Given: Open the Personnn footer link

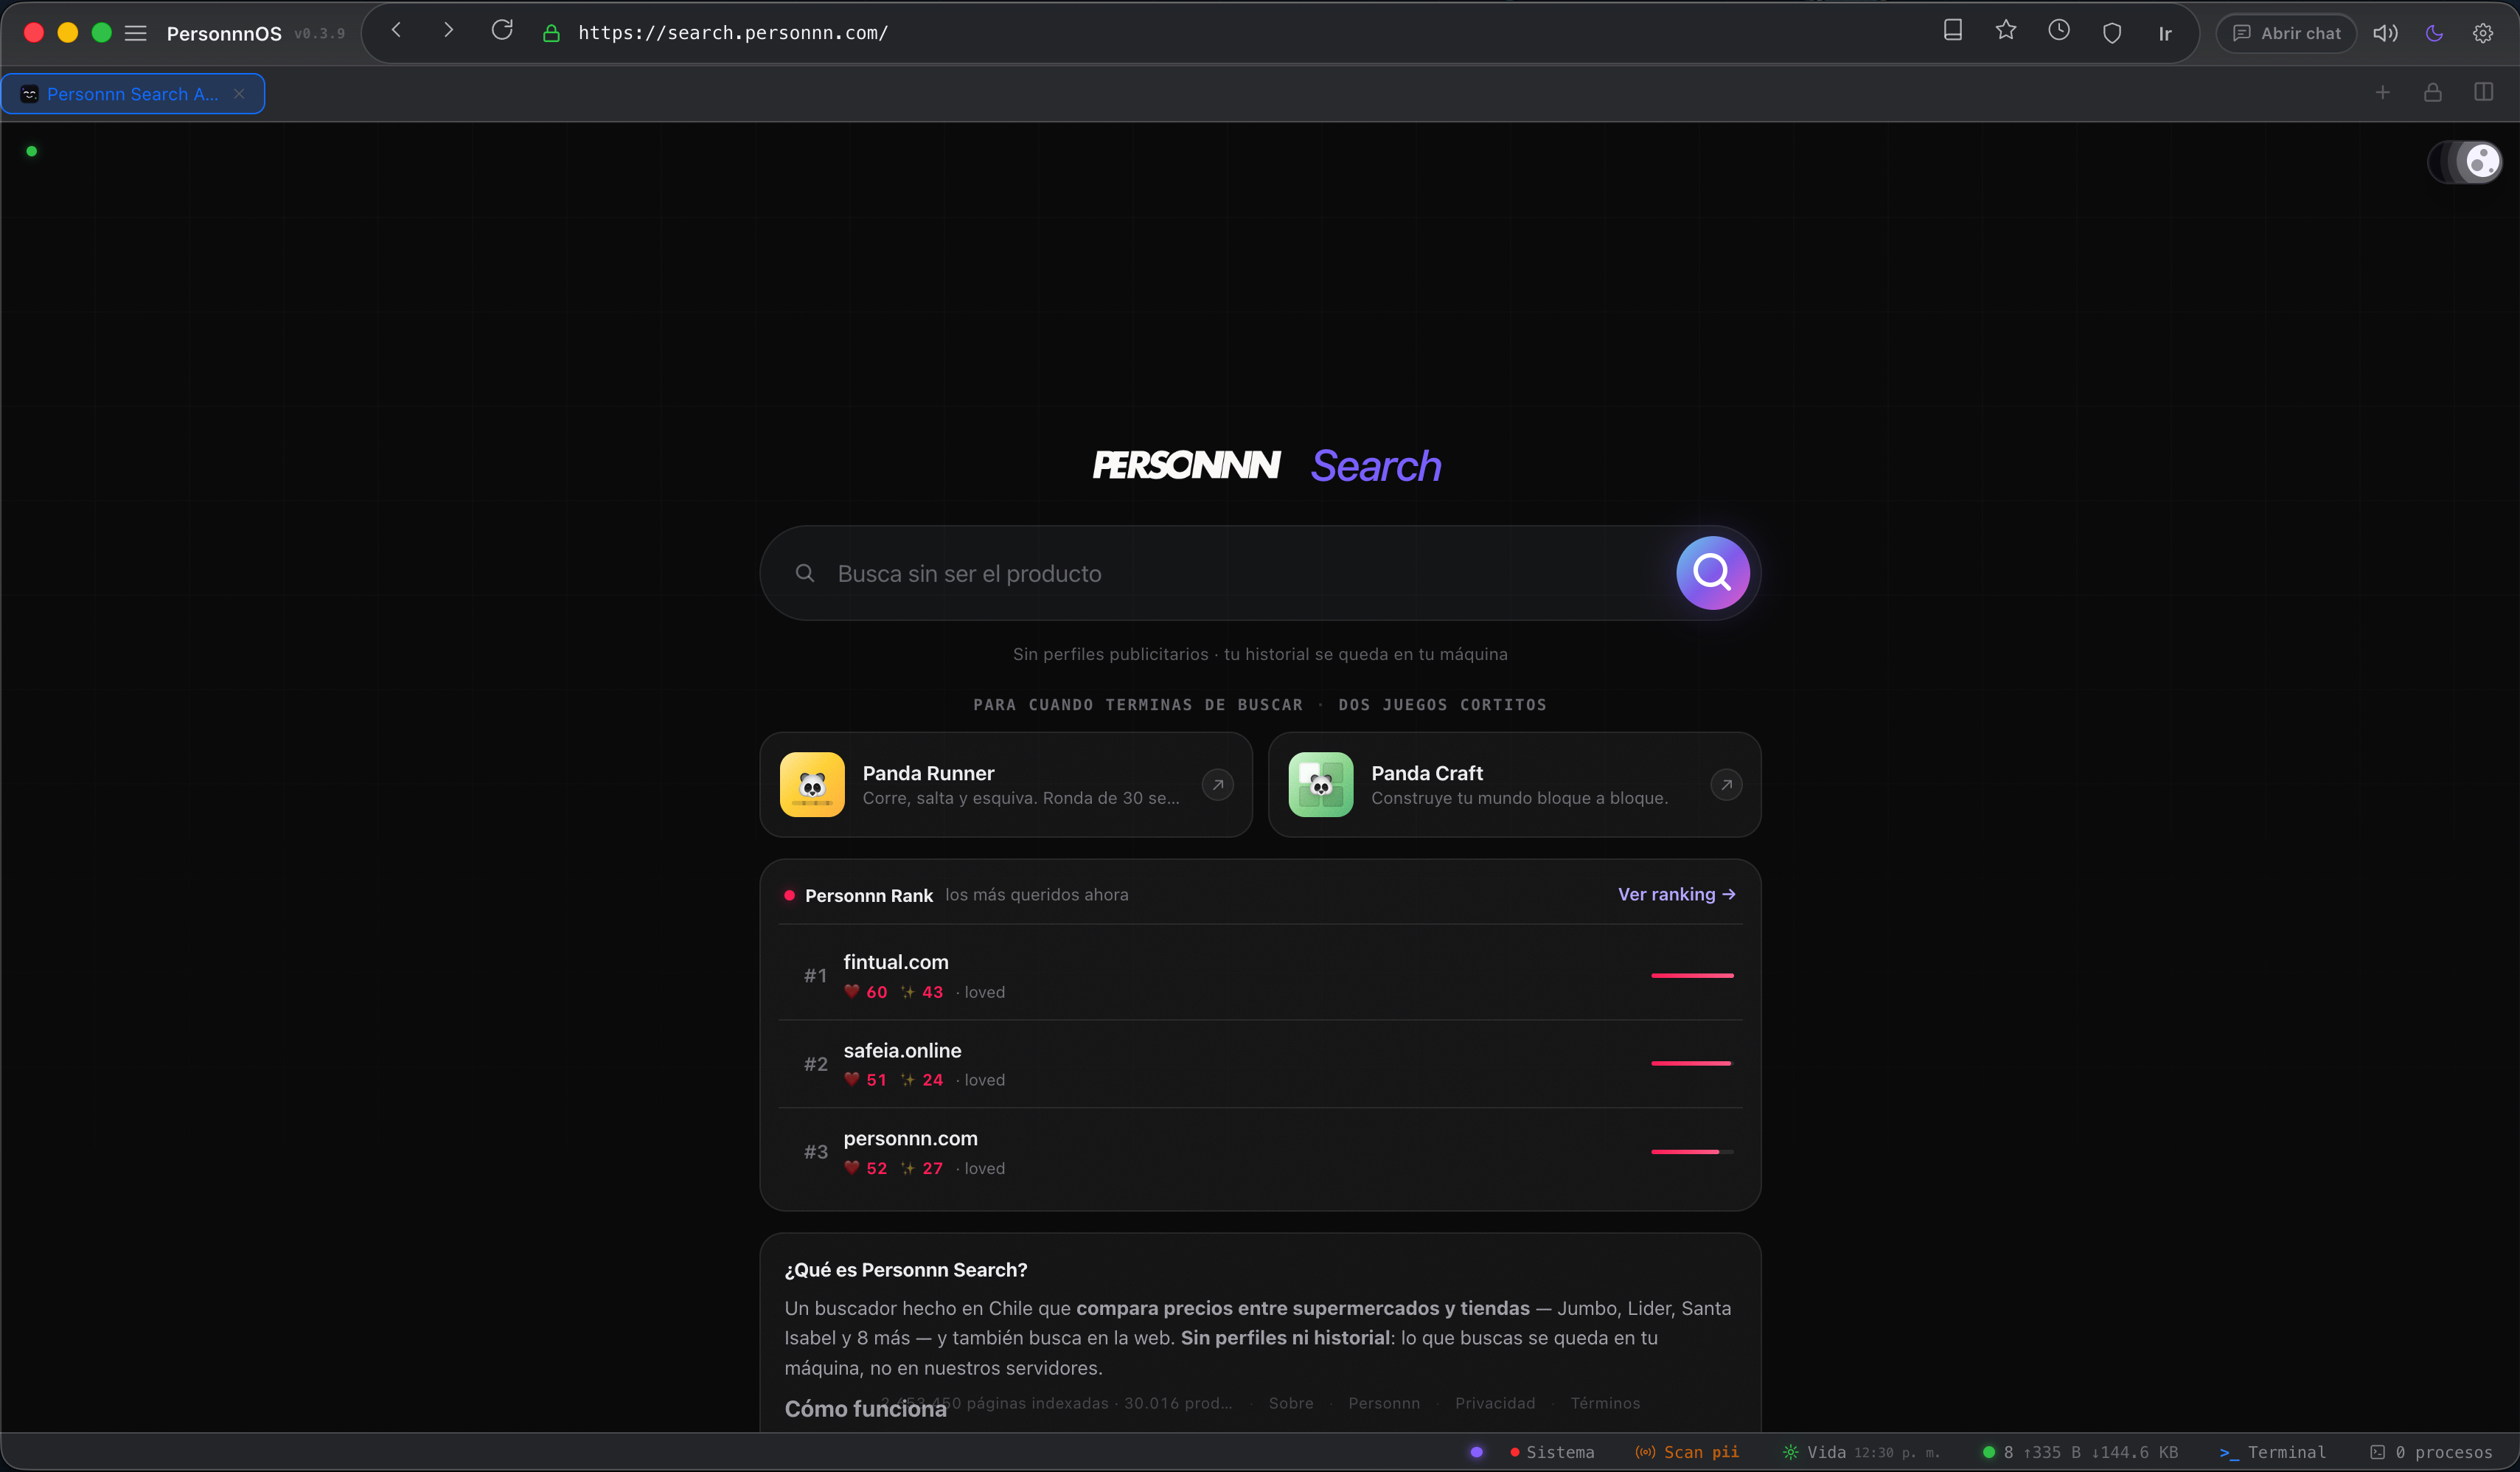Looking at the screenshot, I should pyautogui.click(x=1384, y=1403).
